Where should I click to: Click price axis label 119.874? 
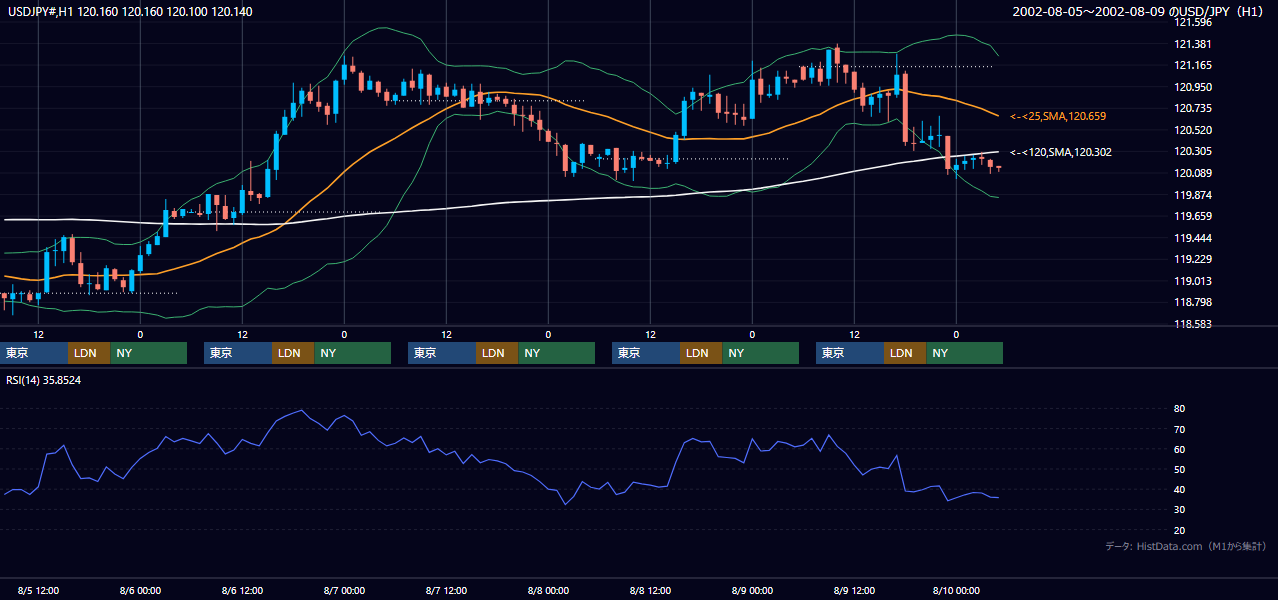click(1194, 195)
